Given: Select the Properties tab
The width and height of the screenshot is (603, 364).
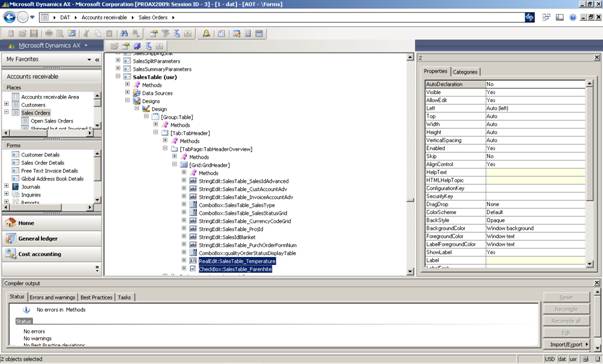Looking at the screenshot, I should [435, 71].
